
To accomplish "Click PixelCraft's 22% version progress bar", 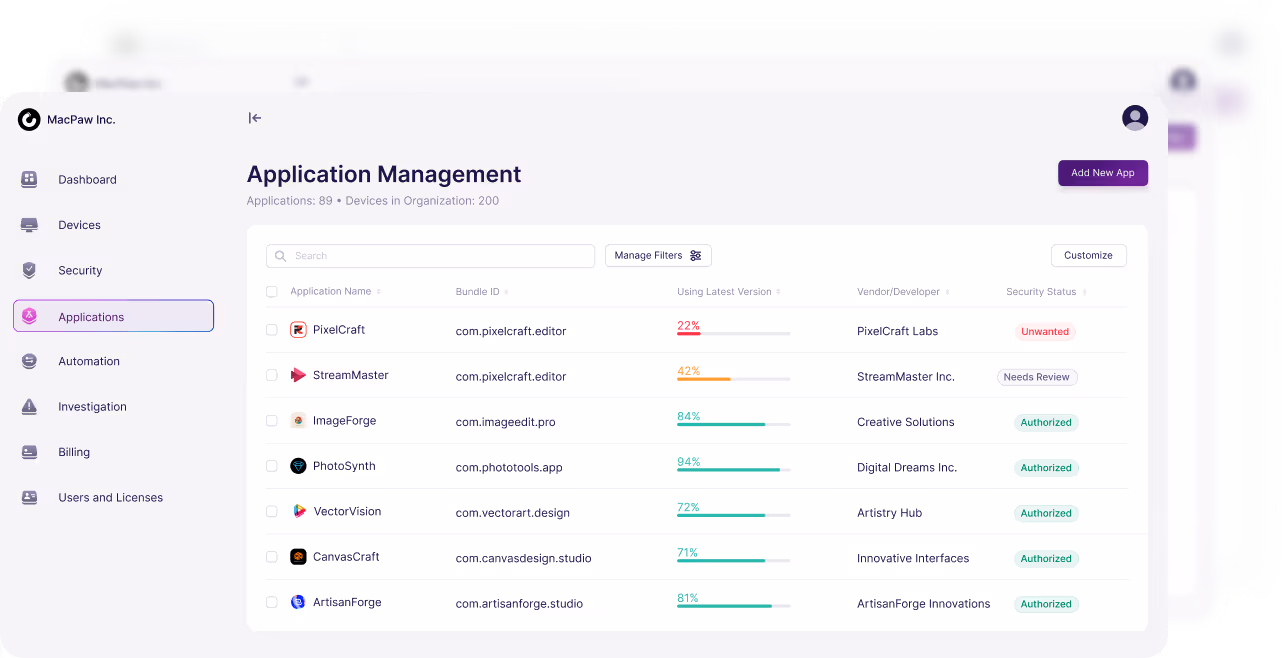I will tap(733, 333).
